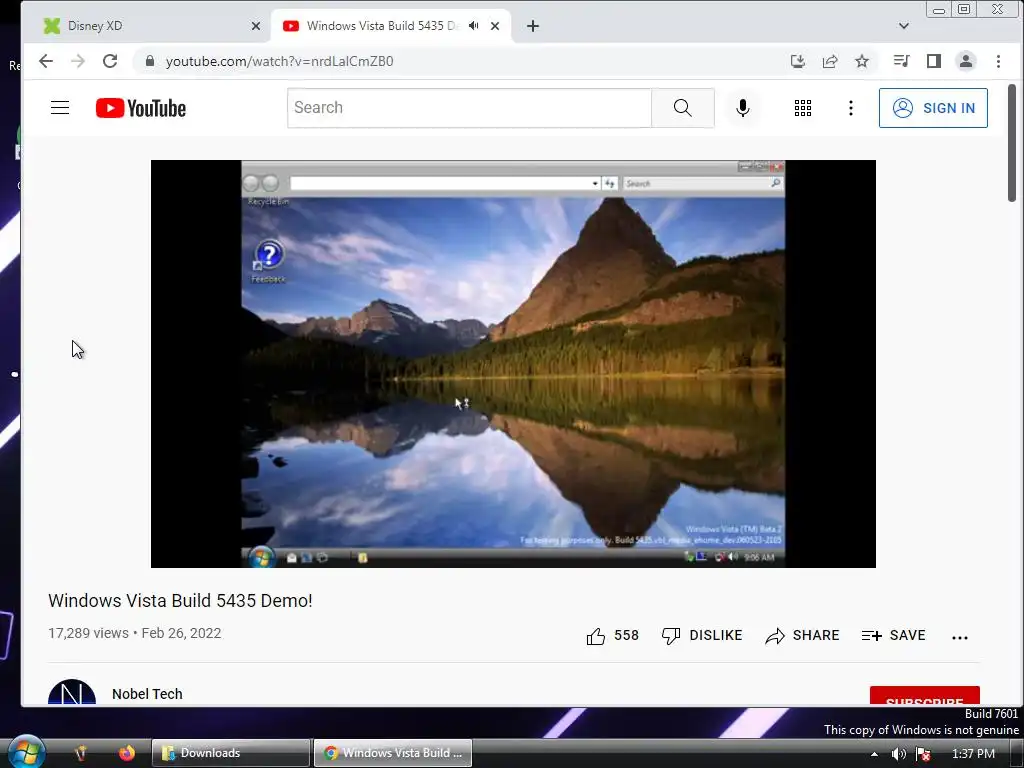Open YouTube hamburger guide menu
Viewport: 1024px width, 768px height.
click(x=60, y=108)
